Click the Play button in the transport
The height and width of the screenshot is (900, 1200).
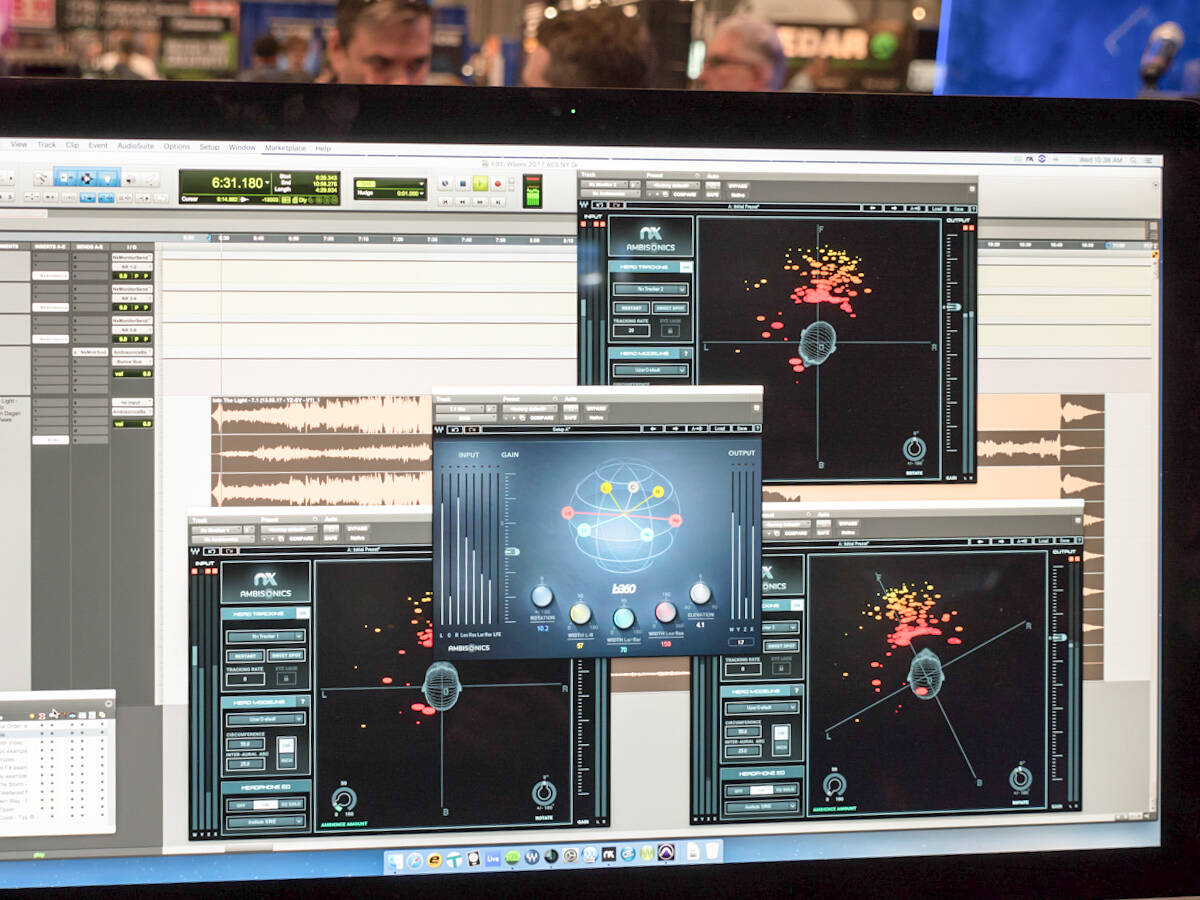(x=480, y=184)
